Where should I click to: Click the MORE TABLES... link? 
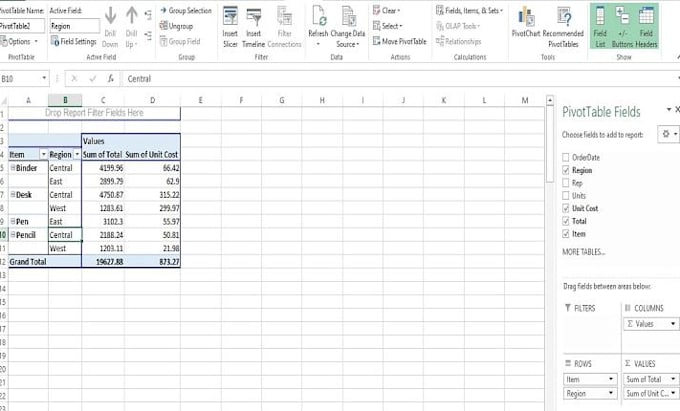pos(584,252)
